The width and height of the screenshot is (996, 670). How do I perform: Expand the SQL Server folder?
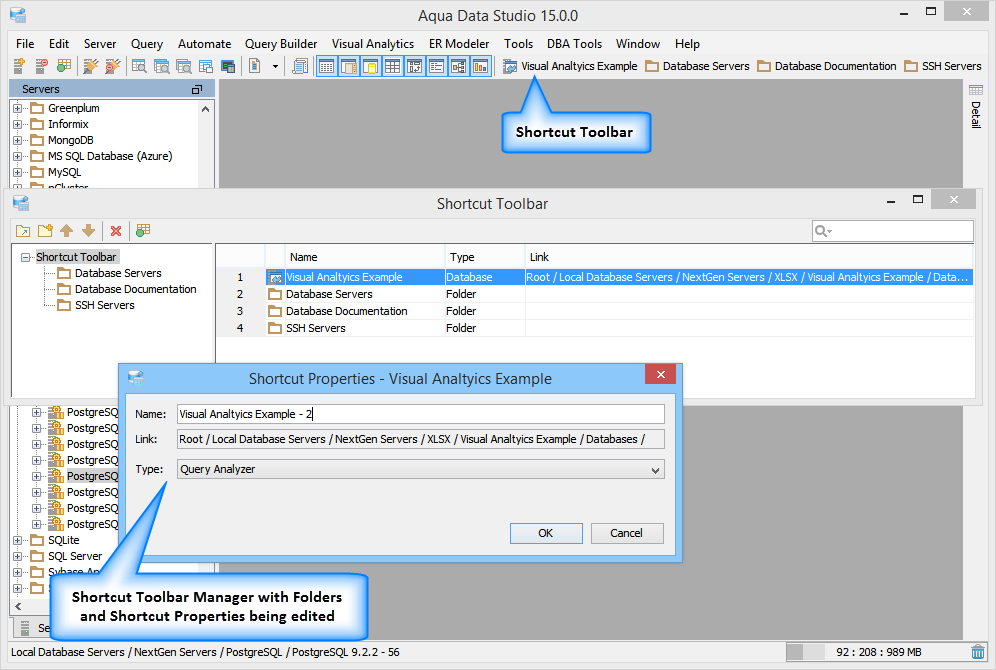[18, 556]
